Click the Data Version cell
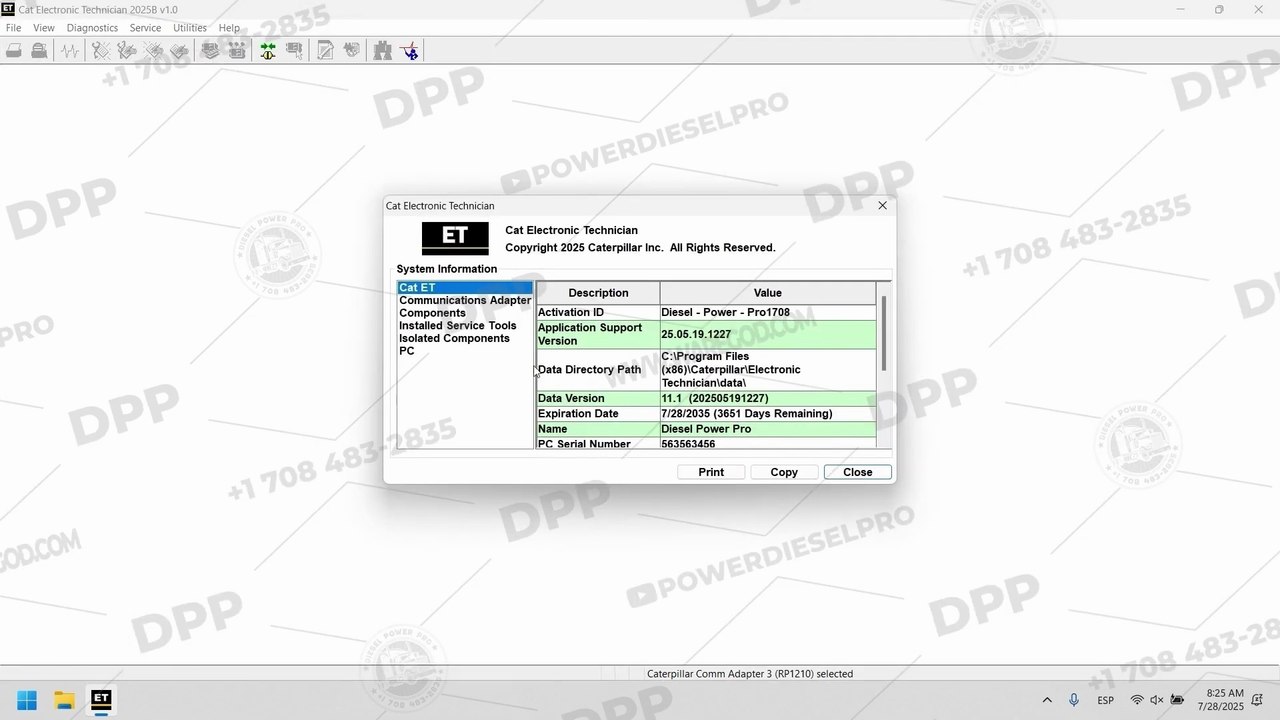Image resolution: width=1280 pixels, height=720 pixels. [x=598, y=399]
